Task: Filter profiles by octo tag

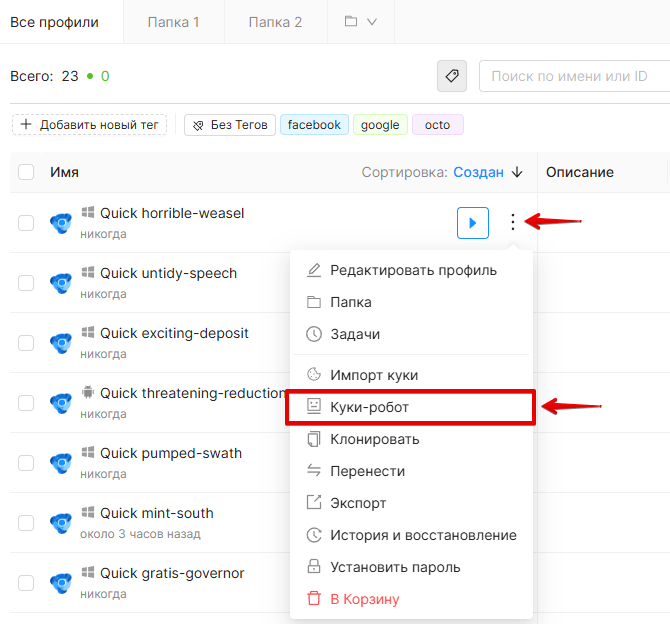Action: click(x=438, y=125)
